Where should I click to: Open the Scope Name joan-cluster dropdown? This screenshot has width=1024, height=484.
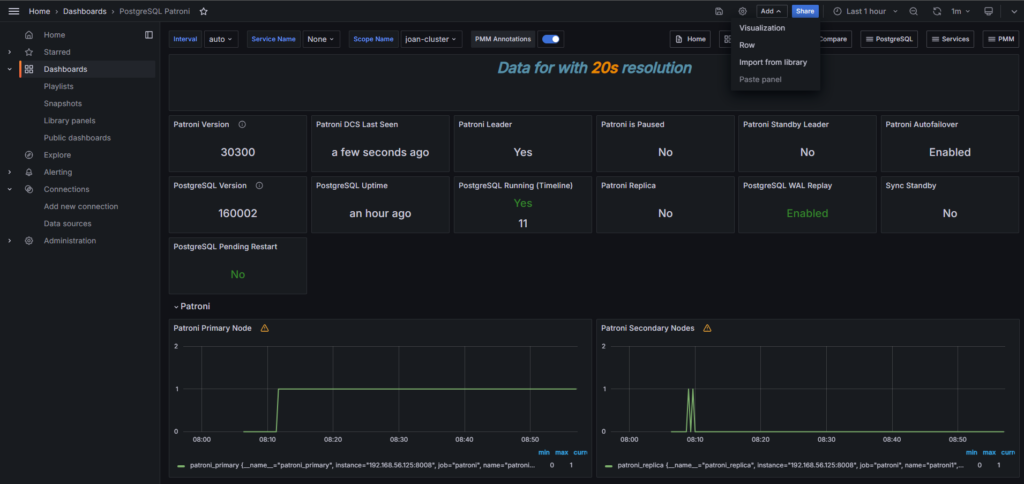[x=431, y=39]
